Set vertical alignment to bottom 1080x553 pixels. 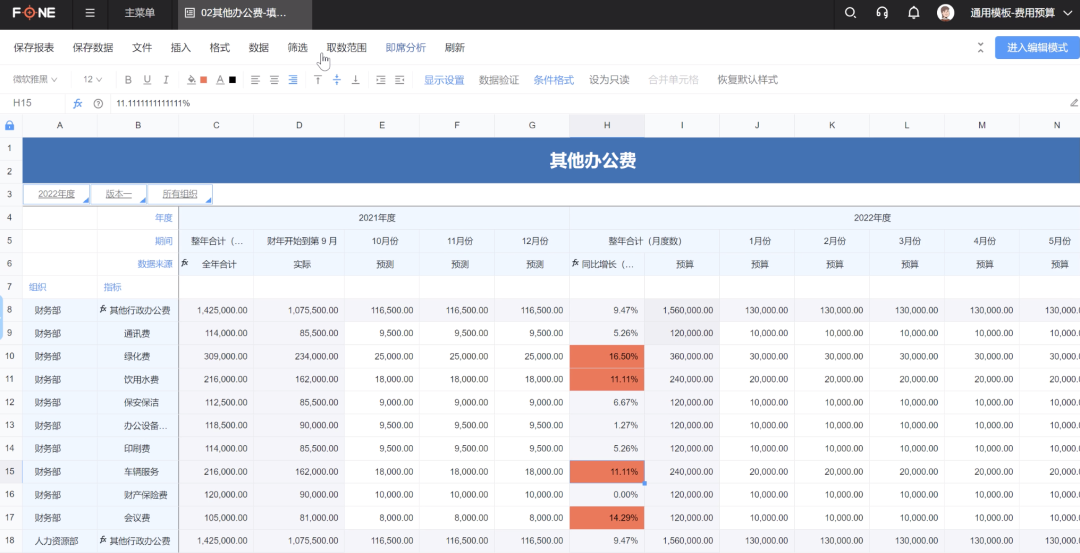click(355, 80)
